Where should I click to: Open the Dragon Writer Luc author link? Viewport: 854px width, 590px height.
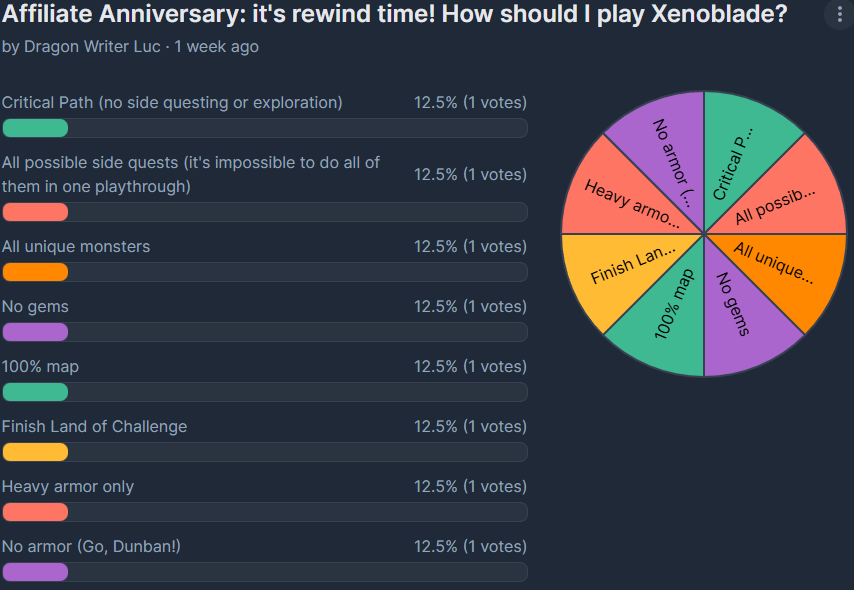pos(93,47)
